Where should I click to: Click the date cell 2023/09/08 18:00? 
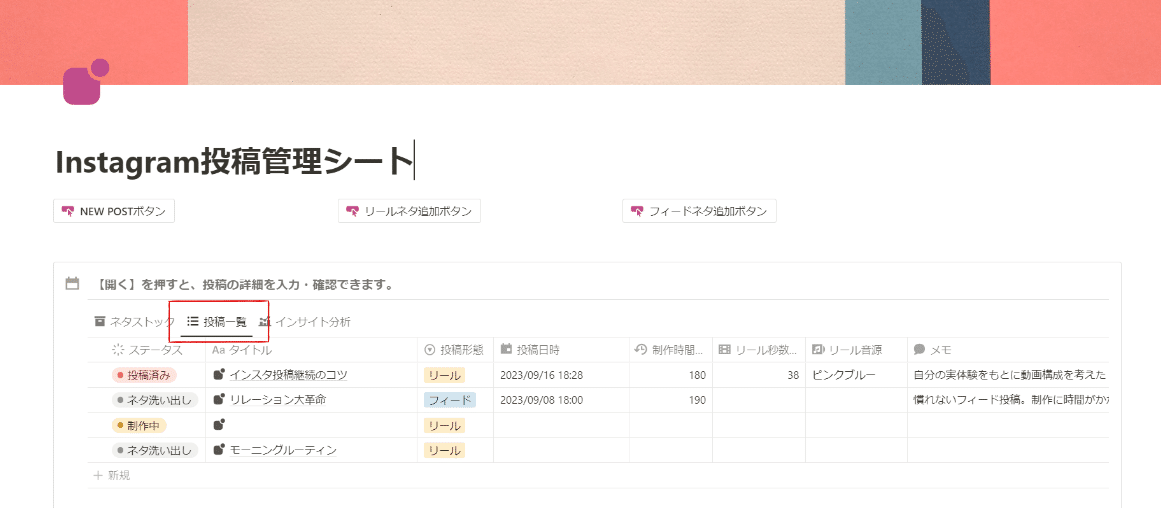pyautogui.click(x=561, y=400)
